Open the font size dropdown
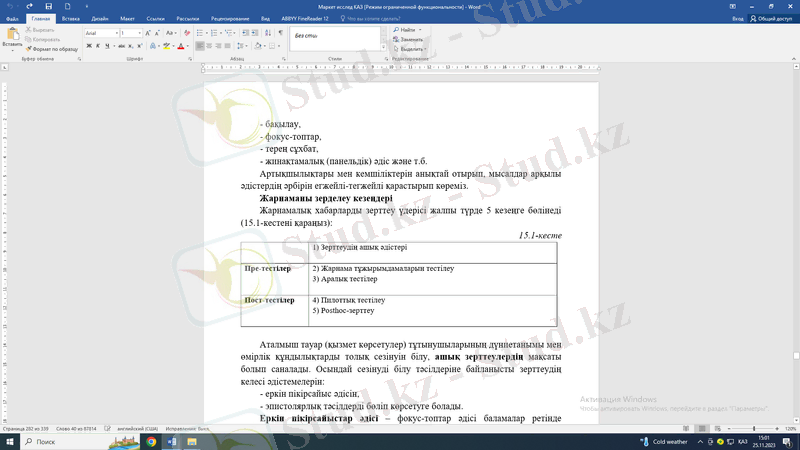 [x=140, y=33]
